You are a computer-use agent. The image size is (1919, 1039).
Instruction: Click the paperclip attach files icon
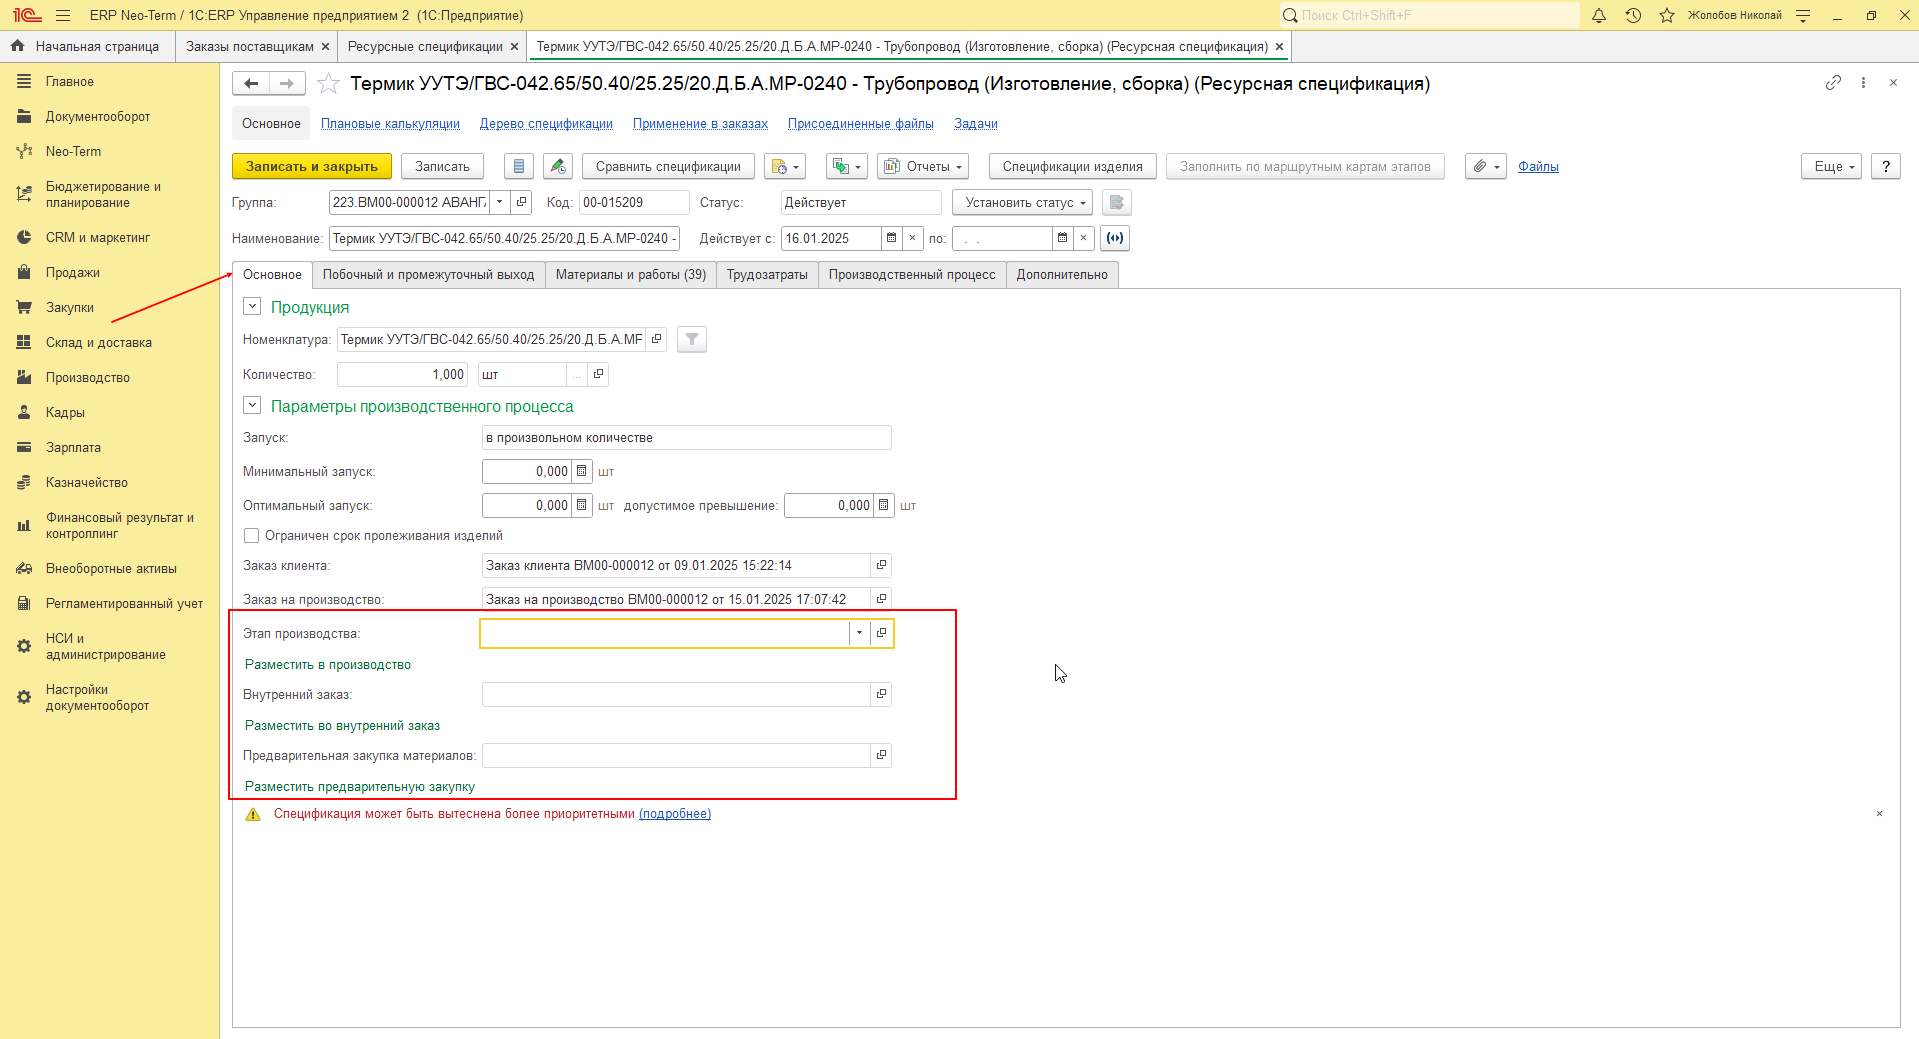click(x=1486, y=167)
